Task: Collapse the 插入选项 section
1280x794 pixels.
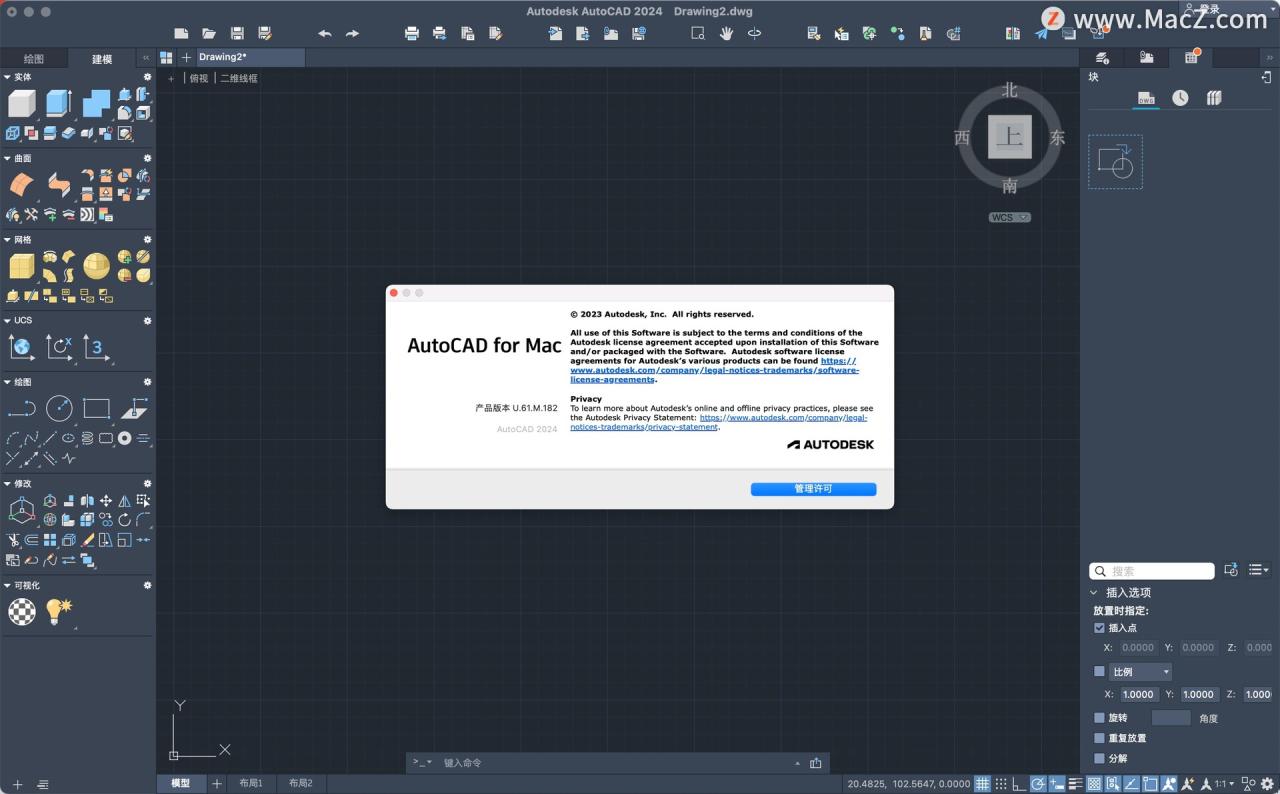Action: 1093,592
